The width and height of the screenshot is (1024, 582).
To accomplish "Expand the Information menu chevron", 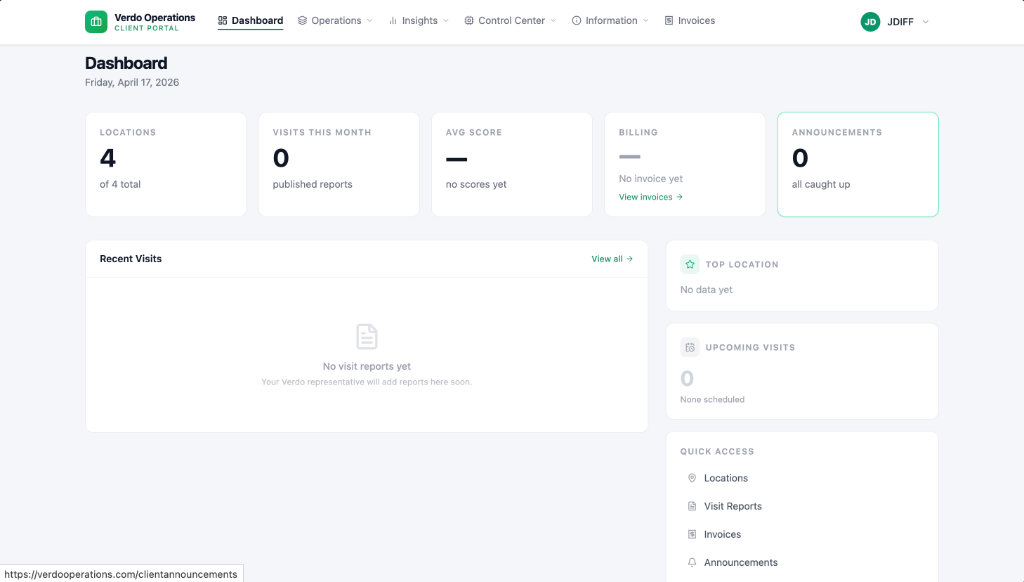I will click(x=646, y=21).
